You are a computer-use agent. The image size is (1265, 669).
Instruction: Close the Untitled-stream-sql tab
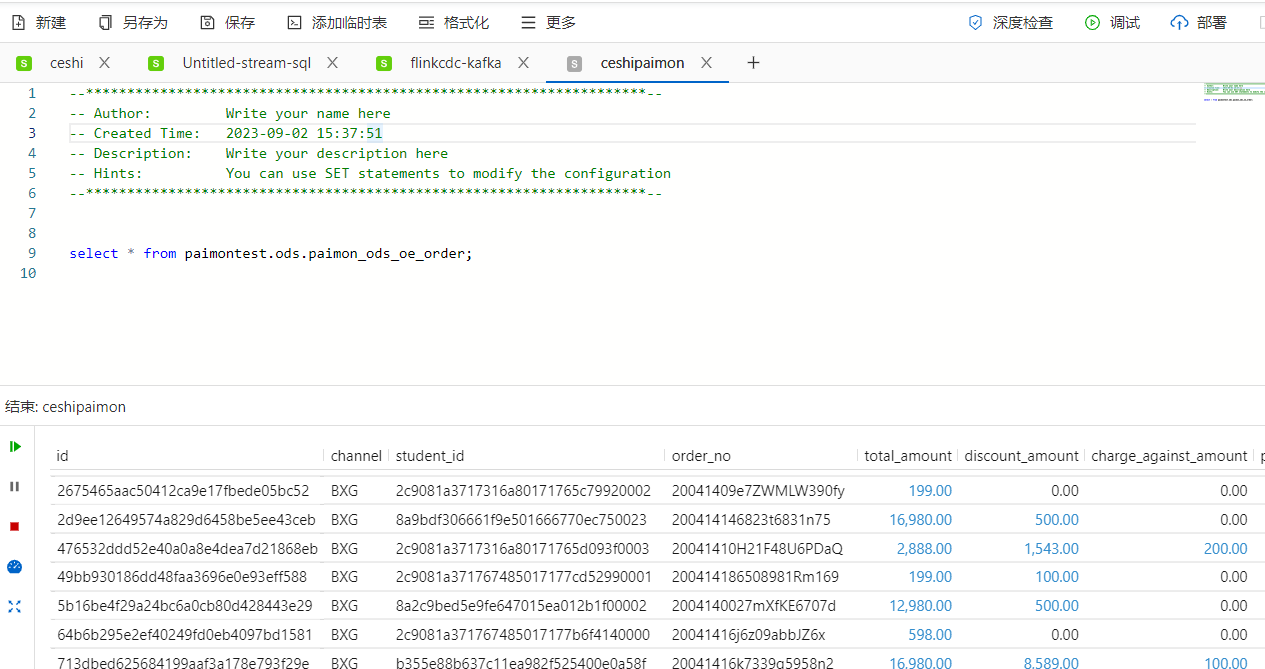(332, 63)
